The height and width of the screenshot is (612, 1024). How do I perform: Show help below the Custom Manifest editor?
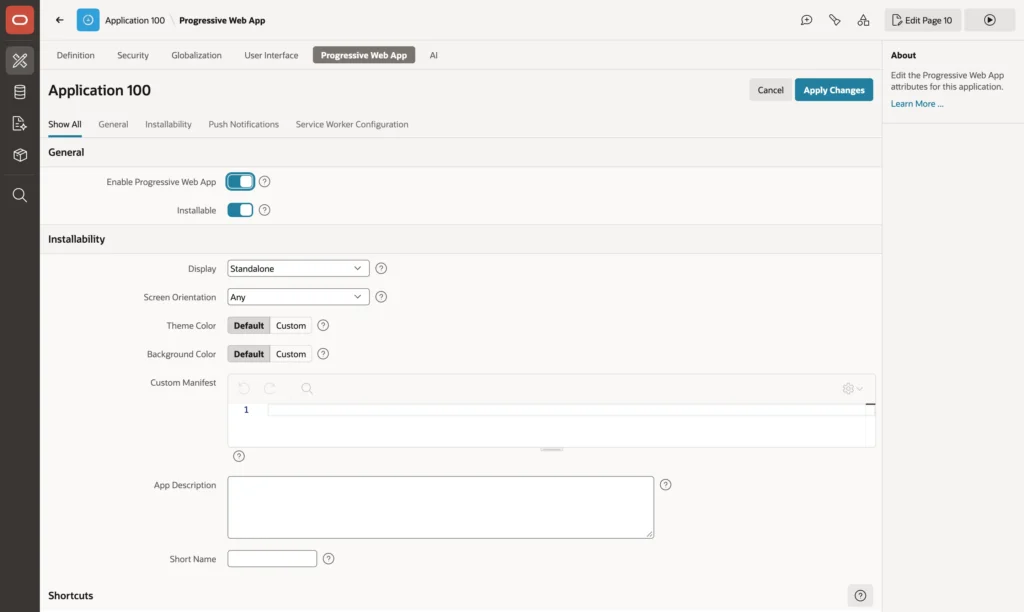[239, 457]
